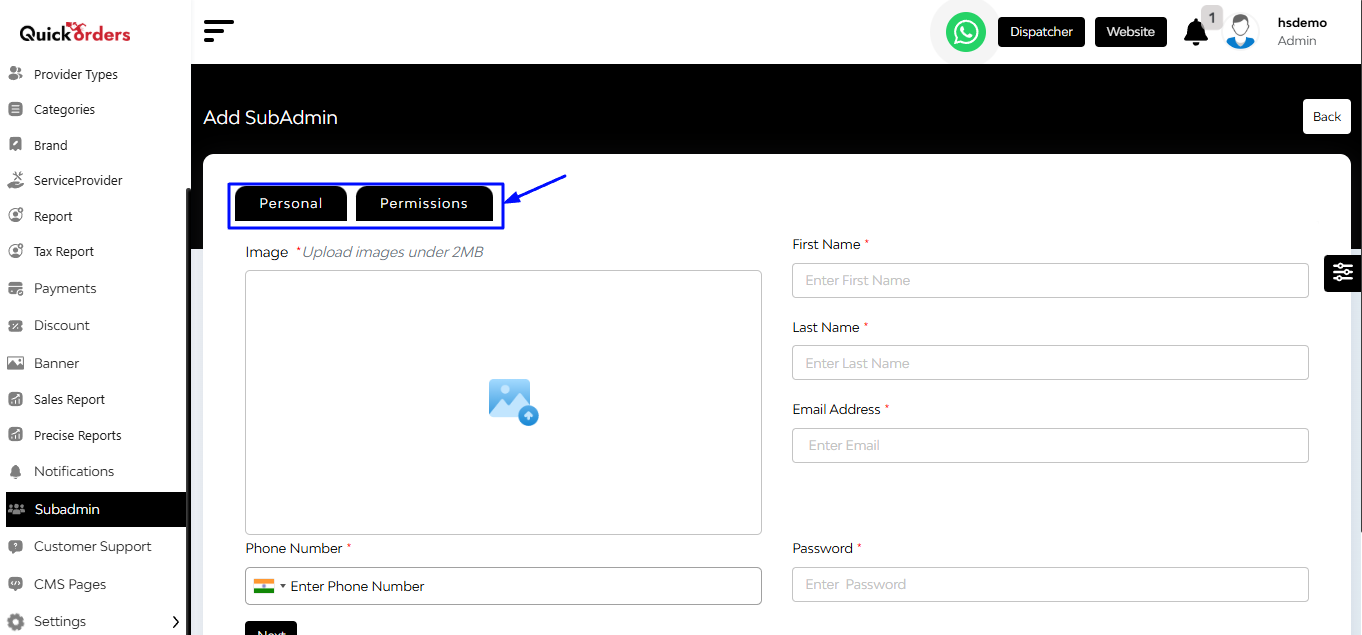The width and height of the screenshot is (1362, 635).
Task: Open the settings sliders side panel icon
Action: coord(1342,272)
